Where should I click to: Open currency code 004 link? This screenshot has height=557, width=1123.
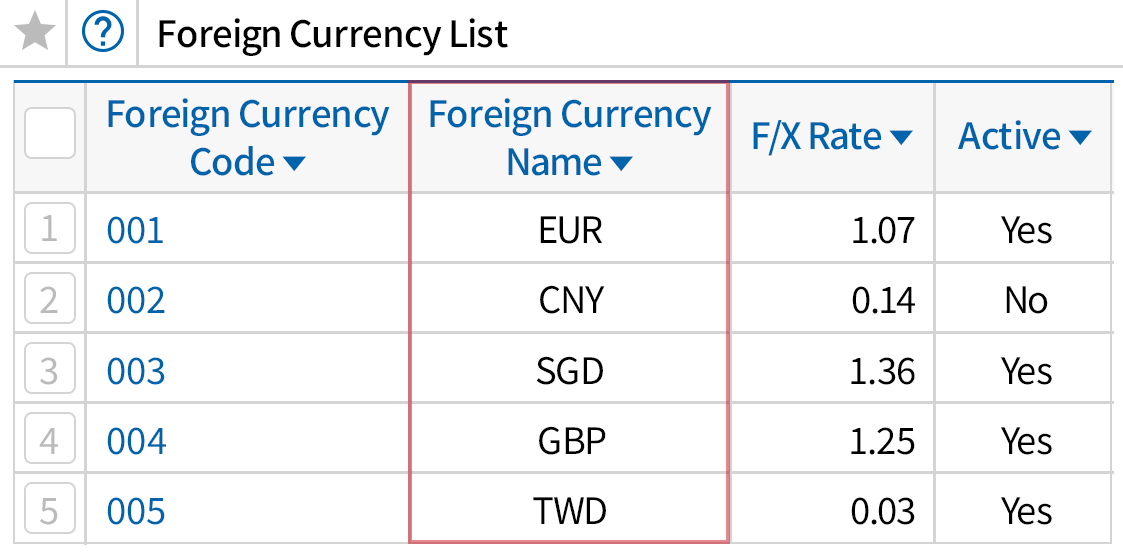pos(135,441)
